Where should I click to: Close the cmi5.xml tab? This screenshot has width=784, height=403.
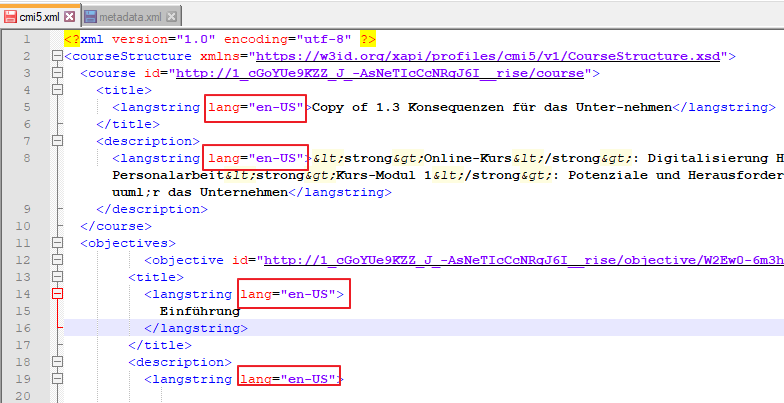pos(70,16)
